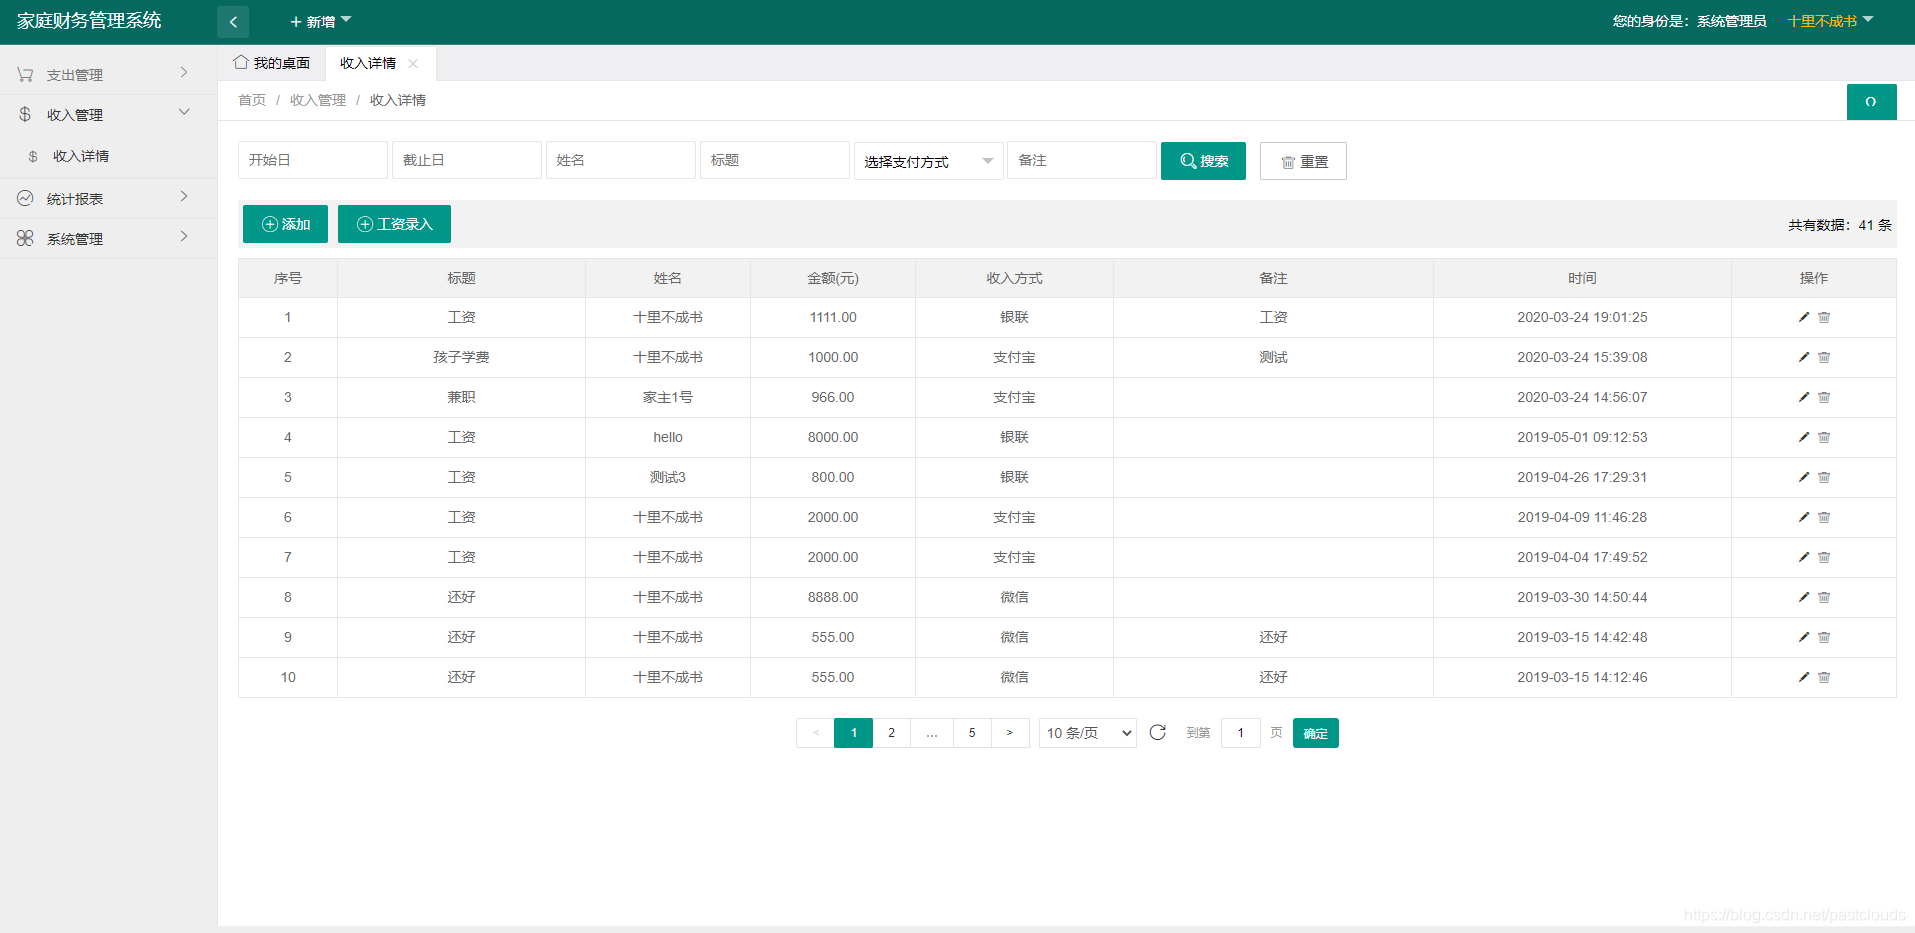This screenshot has width=1915, height=933.
Task: Edit the 孩子学费 record pencil icon
Action: coord(1804,357)
